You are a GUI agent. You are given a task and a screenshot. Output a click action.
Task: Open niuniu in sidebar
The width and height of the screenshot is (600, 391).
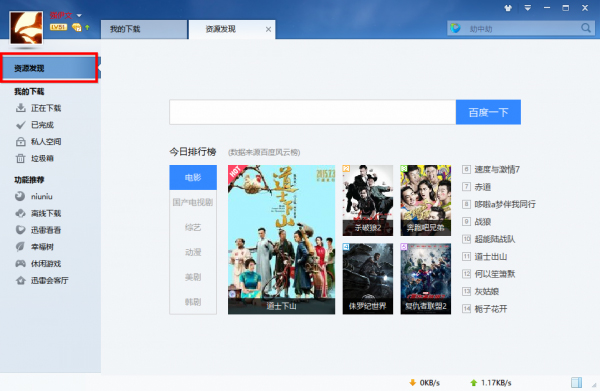coord(42,197)
